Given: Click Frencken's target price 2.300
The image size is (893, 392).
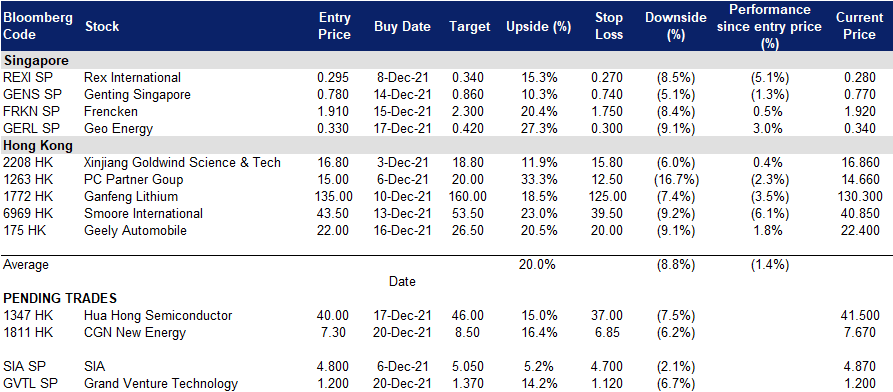Looking at the screenshot, I should 467,112.
